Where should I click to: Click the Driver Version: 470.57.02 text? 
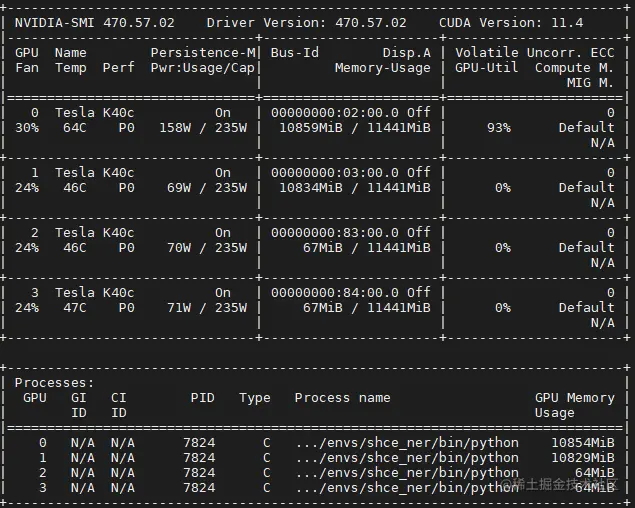click(307, 23)
